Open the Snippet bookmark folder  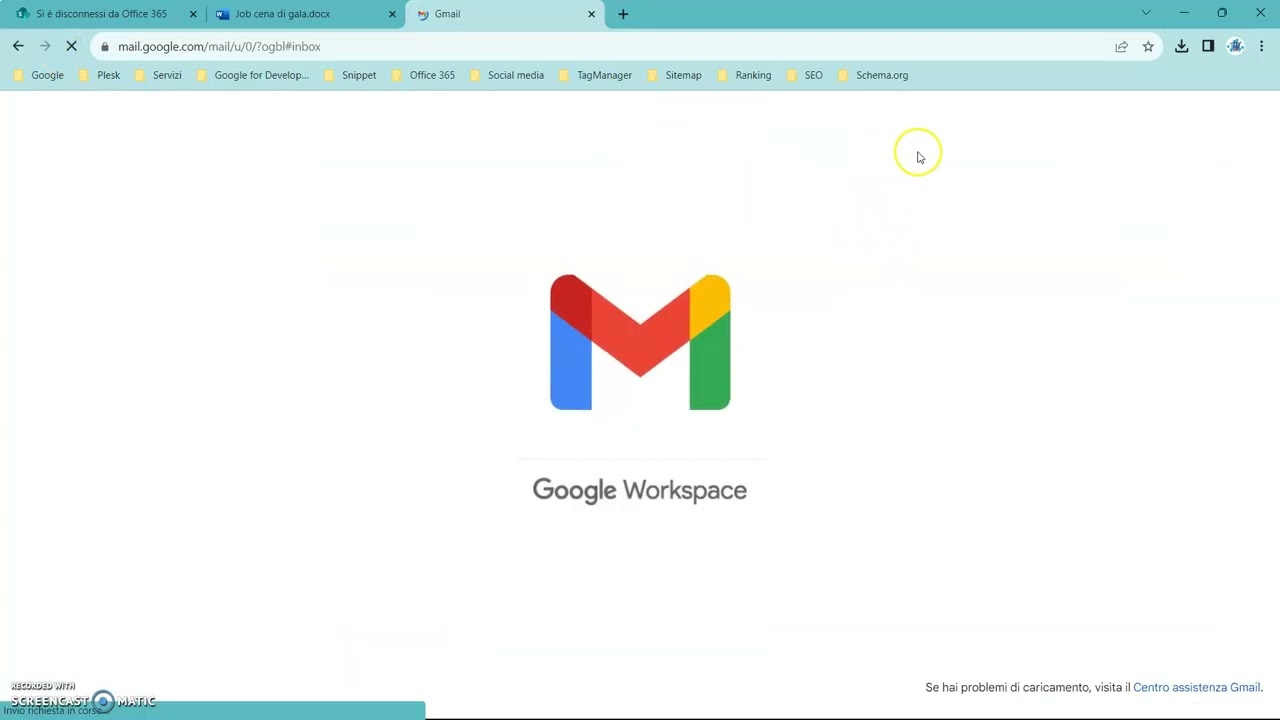click(350, 75)
